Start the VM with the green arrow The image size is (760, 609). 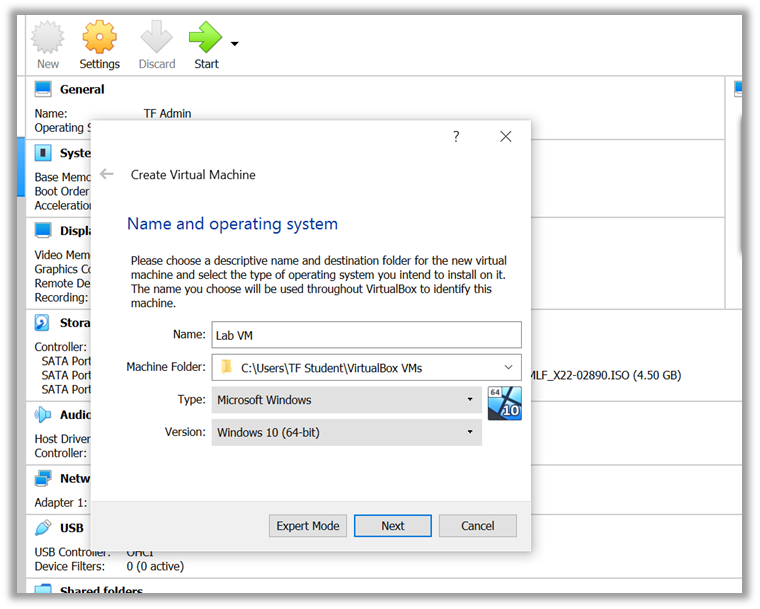click(205, 37)
